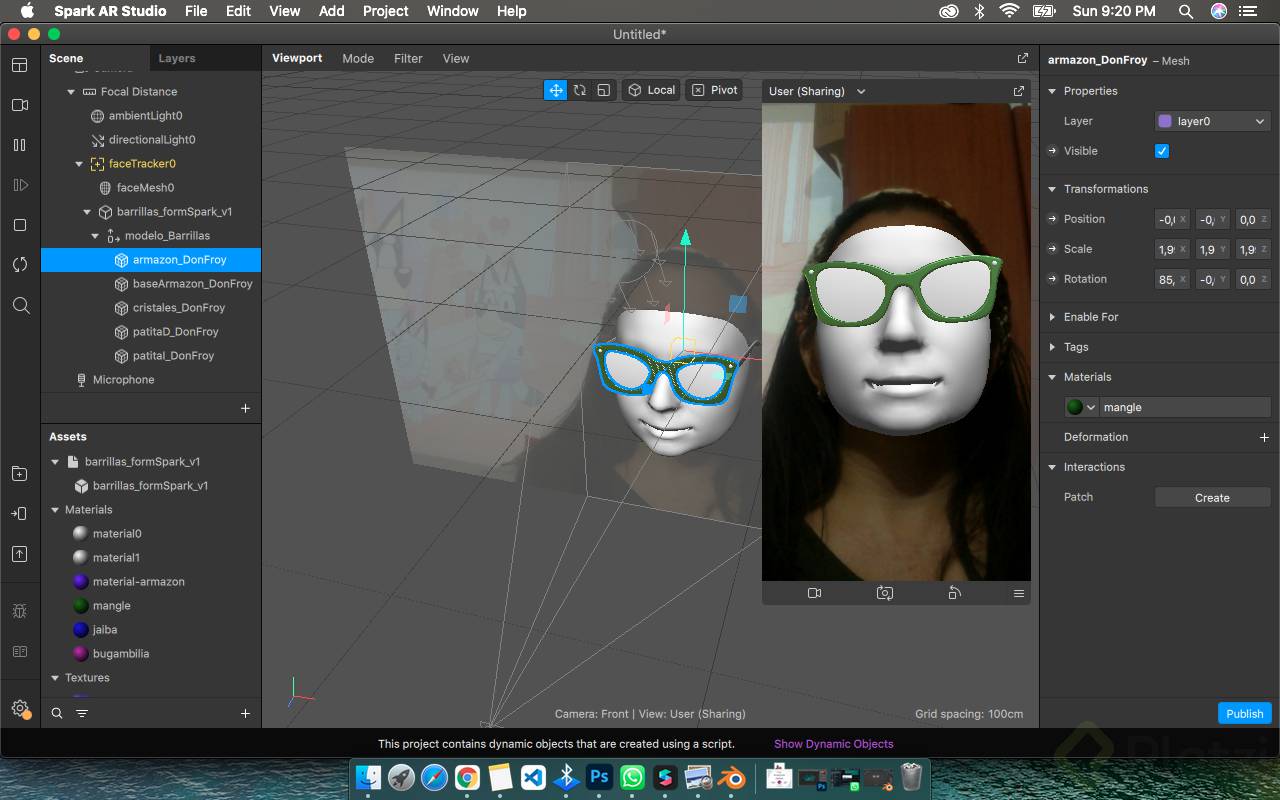The width and height of the screenshot is (1280, 800).
Task: Collapse the Focal Distance tree node
Action: 71,92
